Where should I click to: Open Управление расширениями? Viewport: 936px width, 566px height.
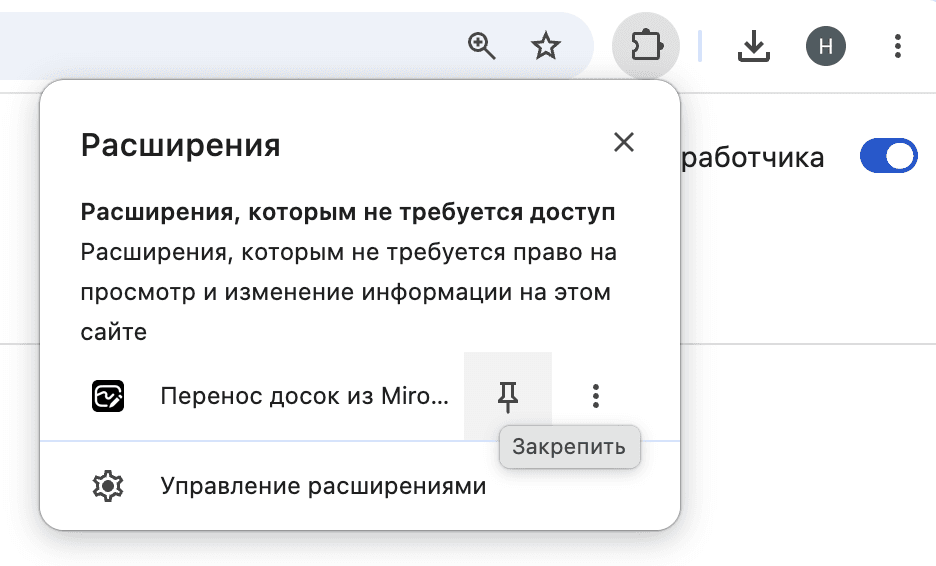point(360,486)
